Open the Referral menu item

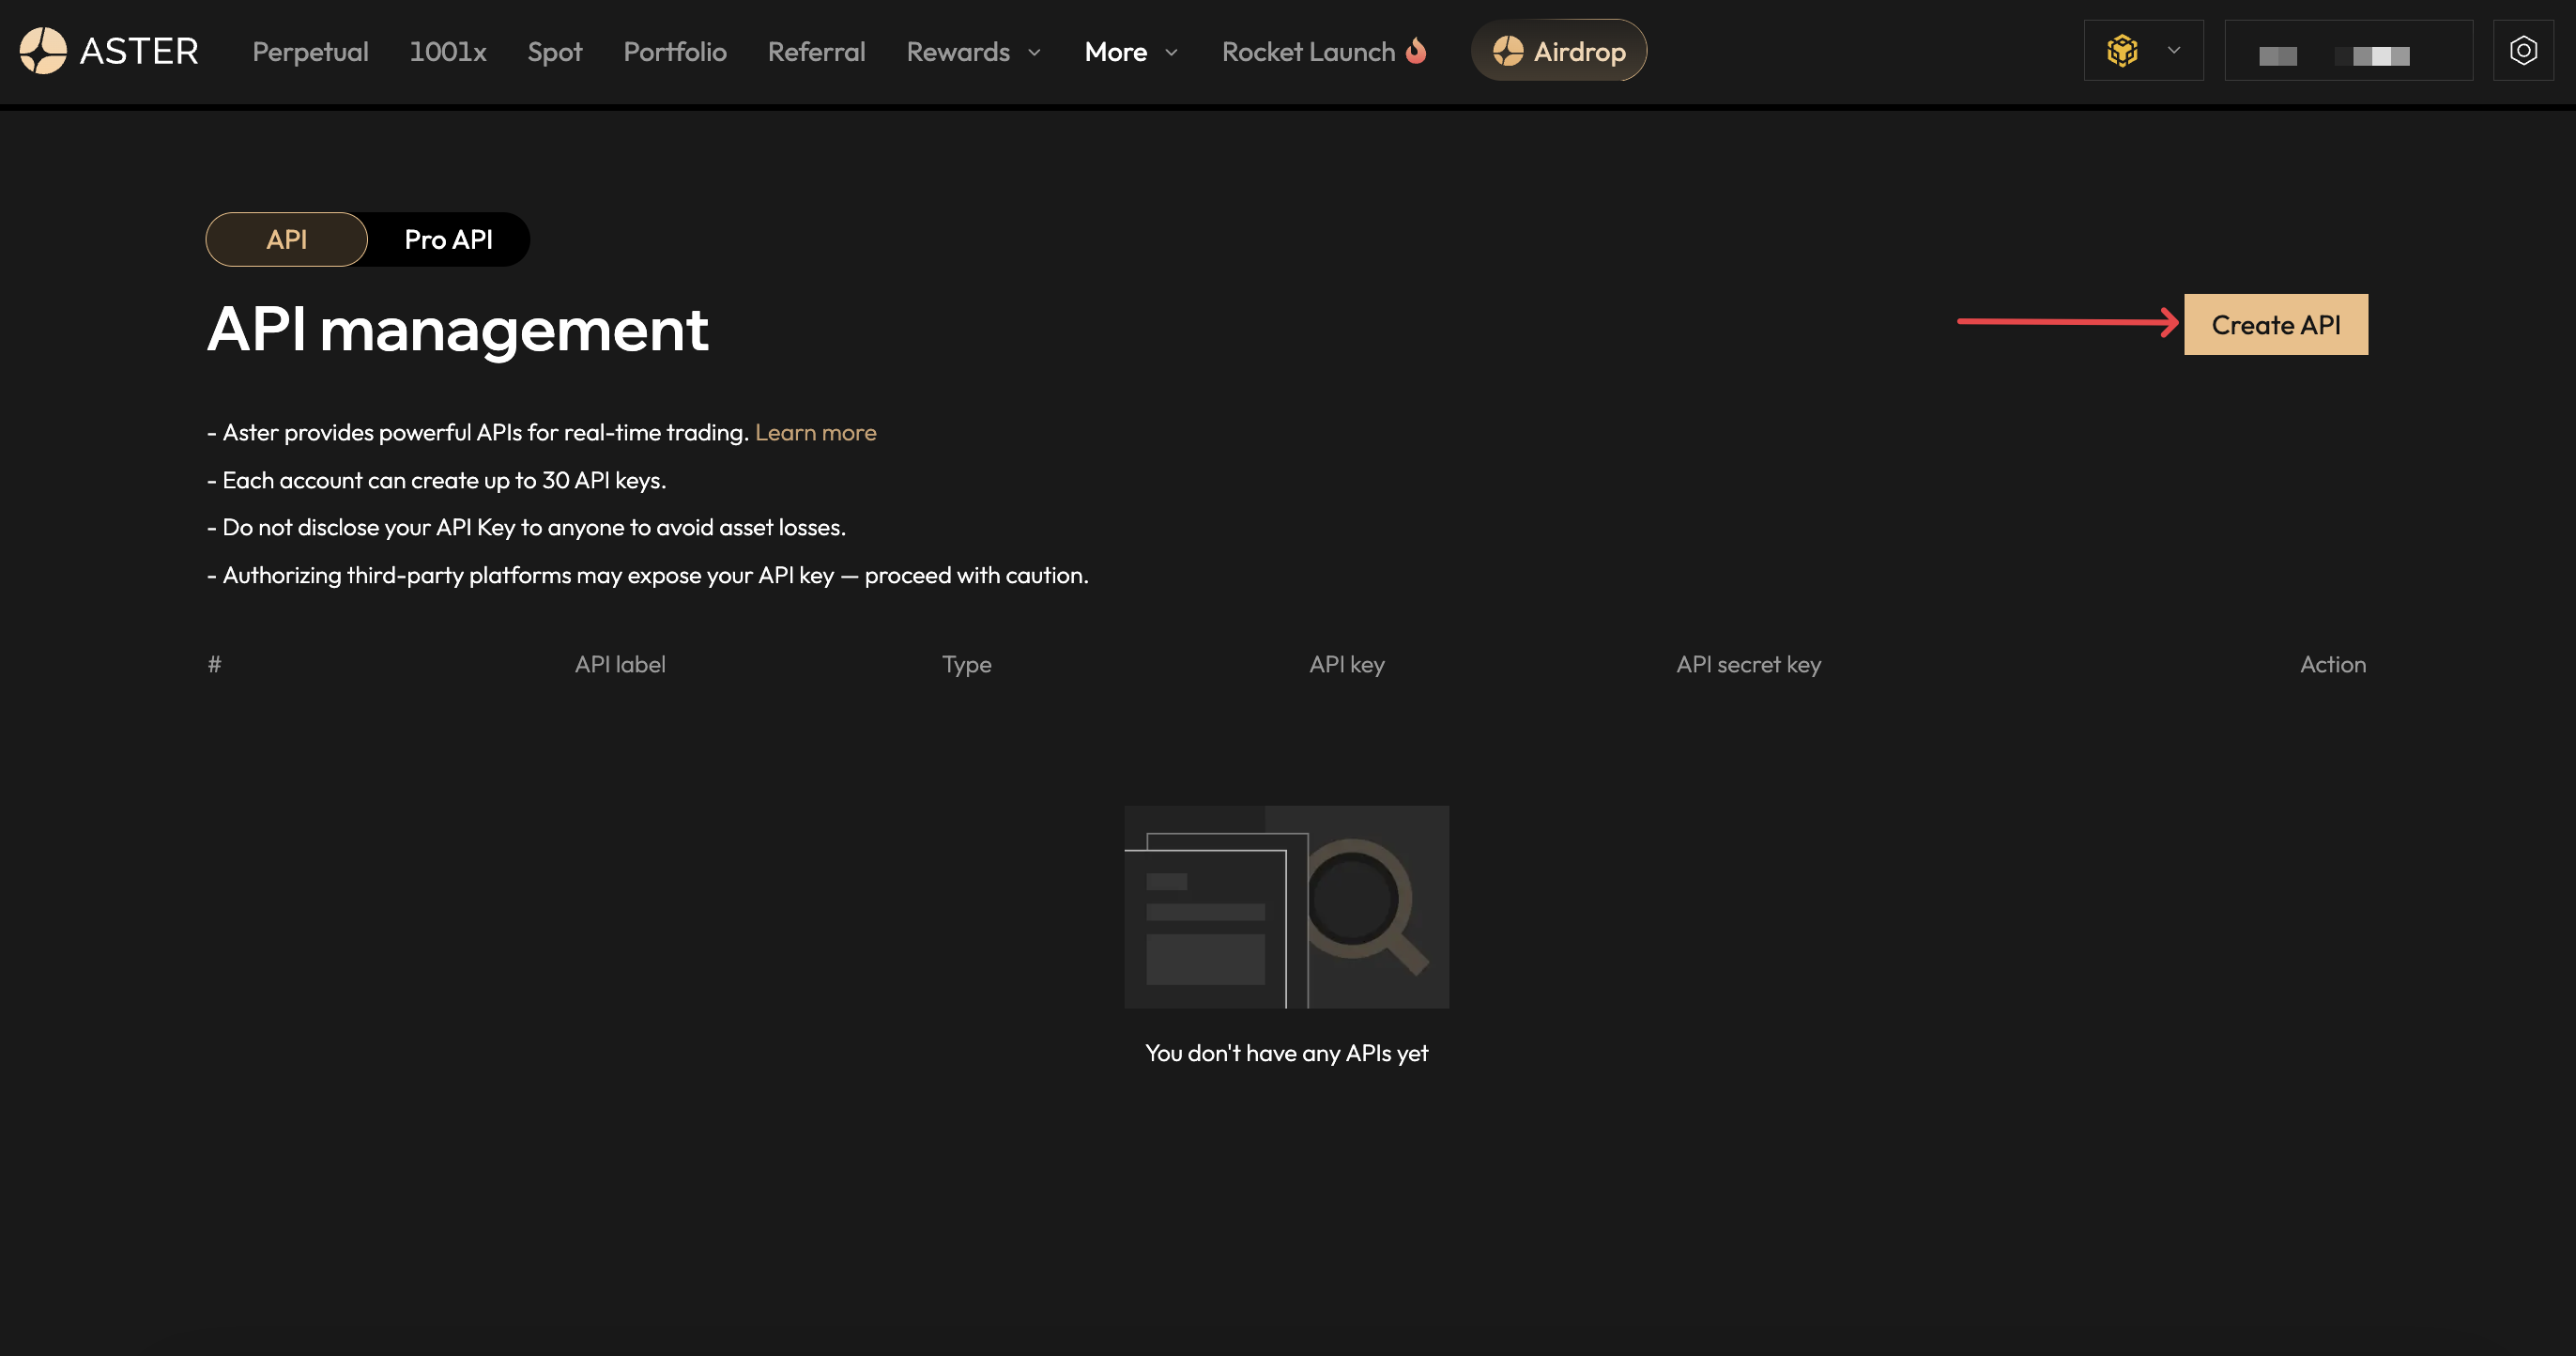816,52
